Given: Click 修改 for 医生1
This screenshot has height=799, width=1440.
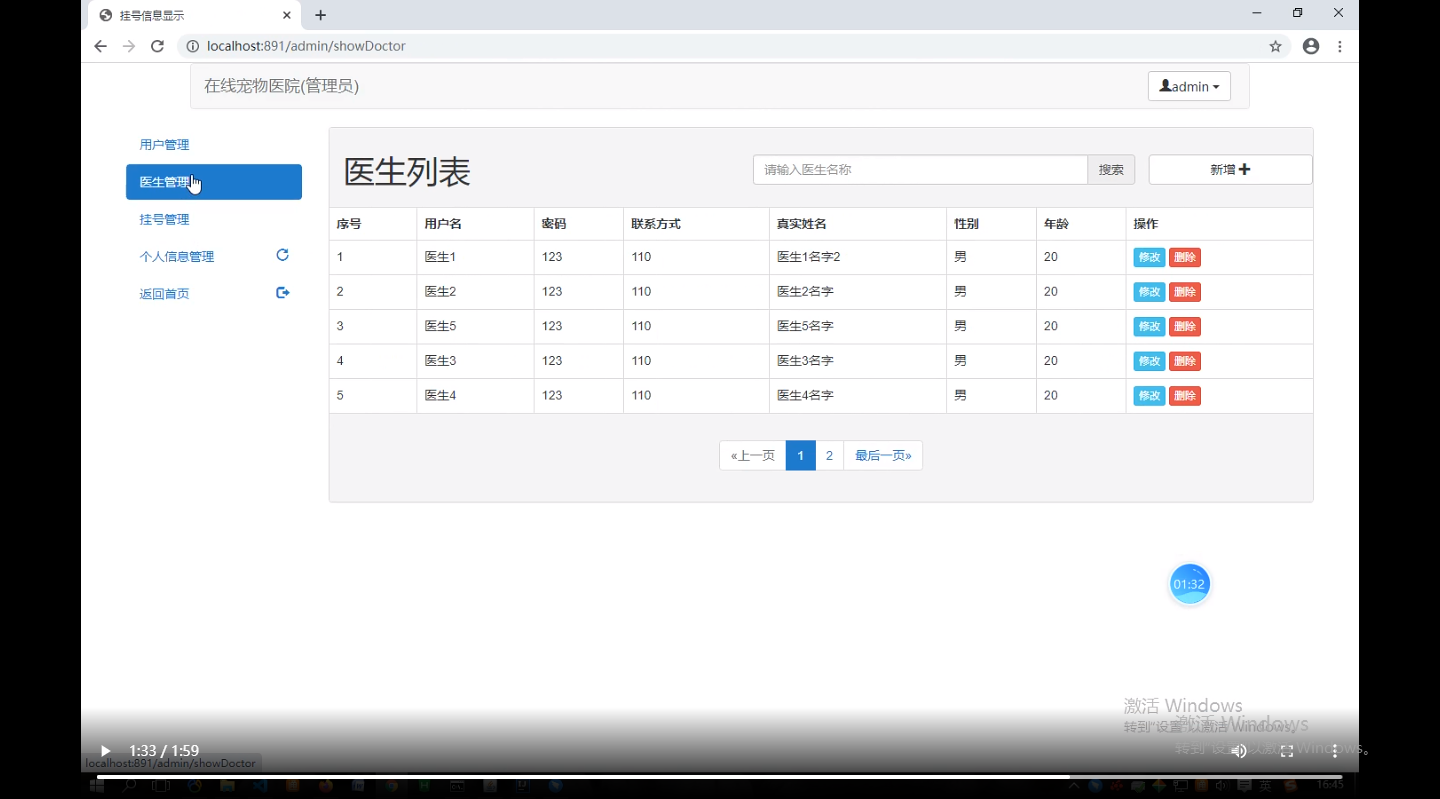Looking at the screenshot, I should point(1149,257).
